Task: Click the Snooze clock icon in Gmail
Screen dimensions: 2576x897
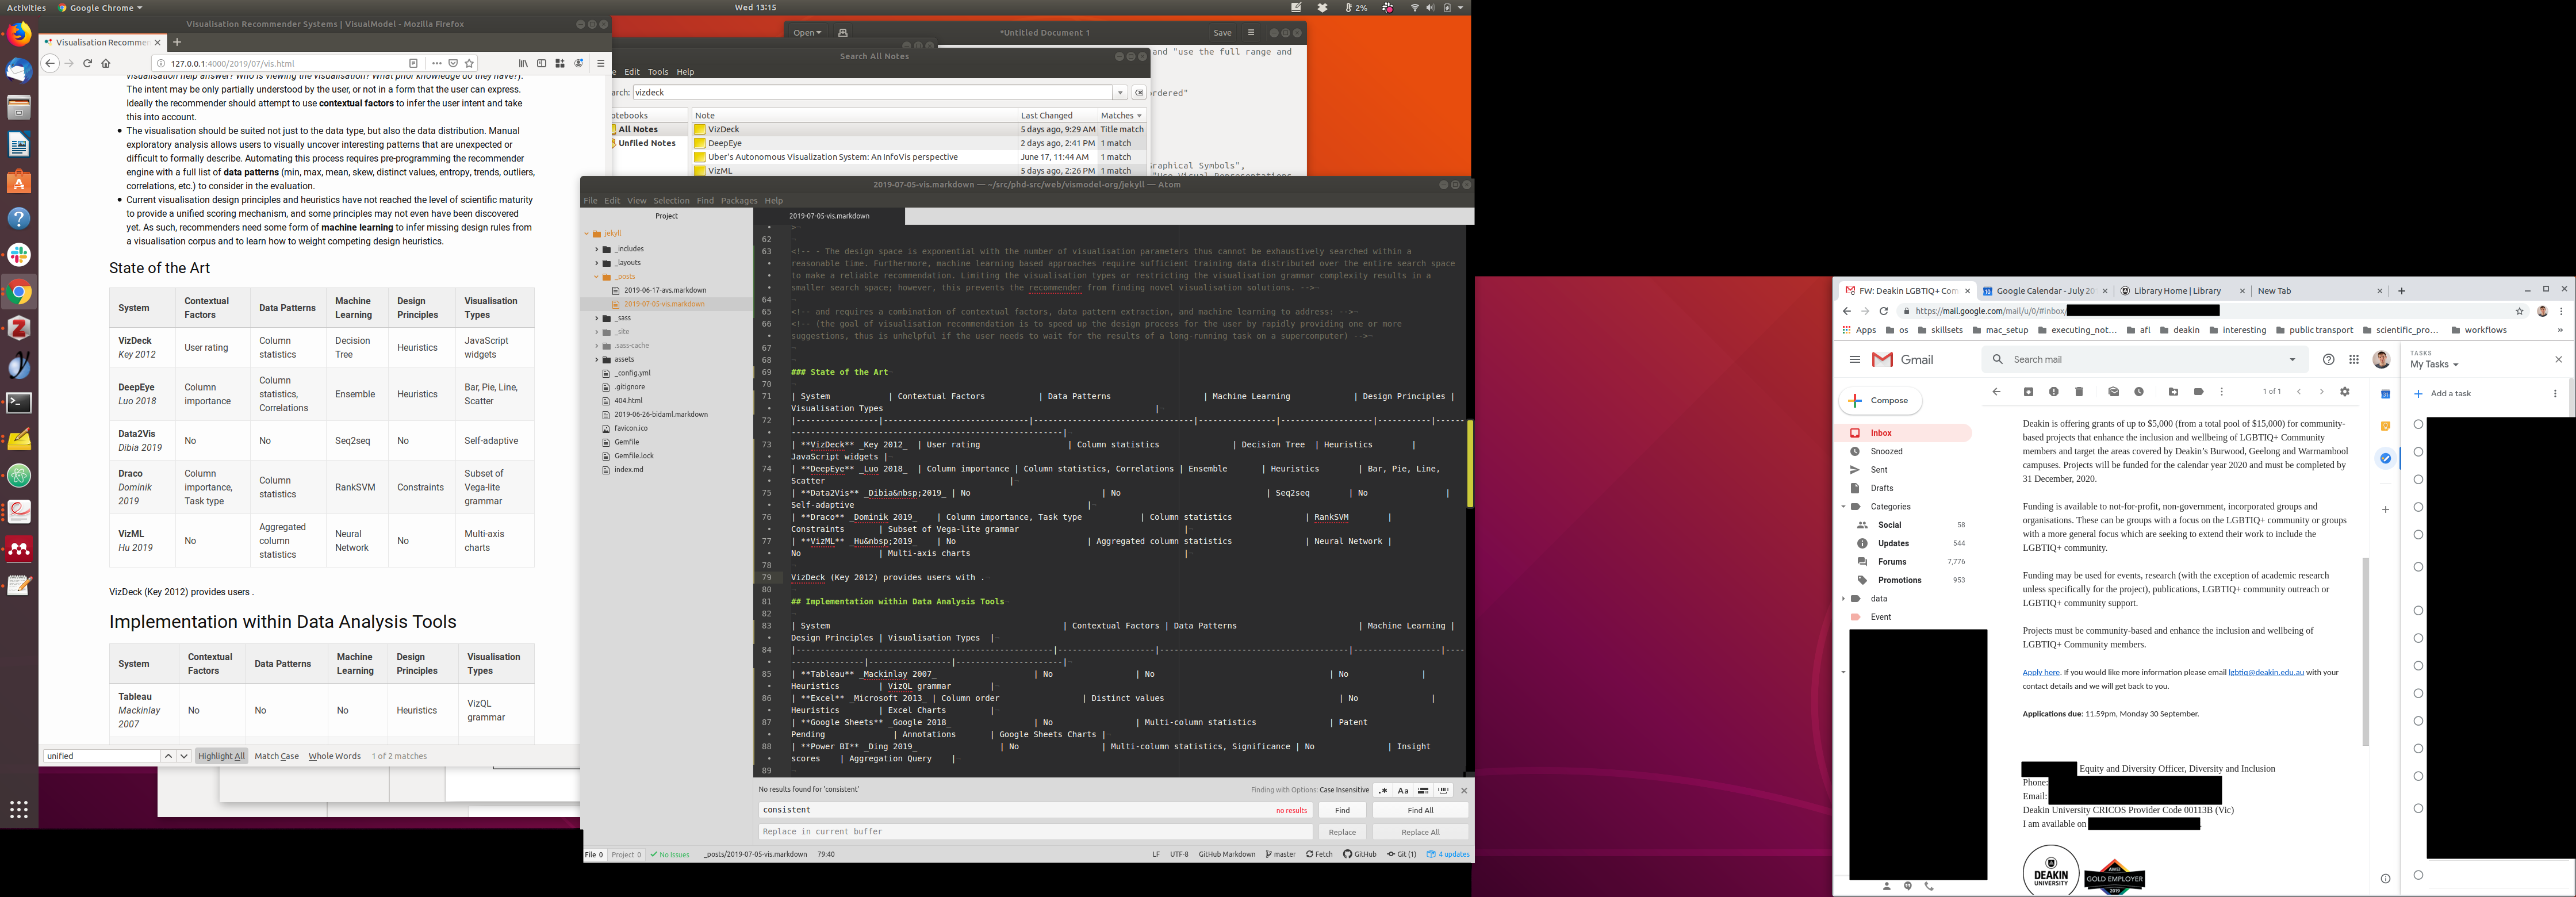Action: coord(2139,392)
